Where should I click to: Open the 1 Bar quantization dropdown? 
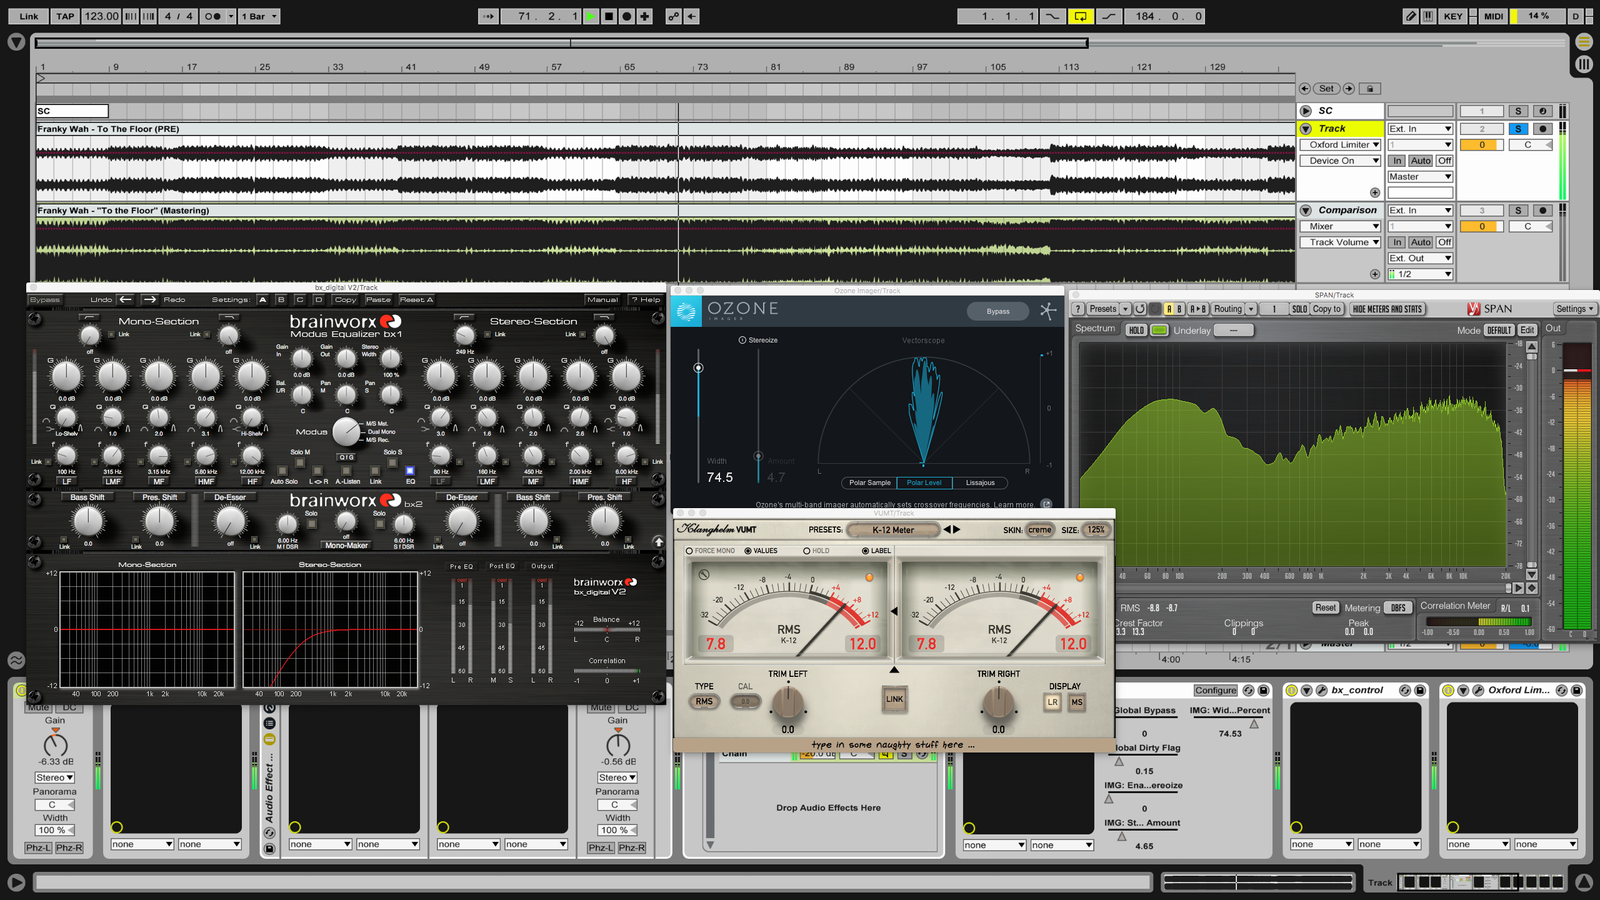[x=259, y=16]
